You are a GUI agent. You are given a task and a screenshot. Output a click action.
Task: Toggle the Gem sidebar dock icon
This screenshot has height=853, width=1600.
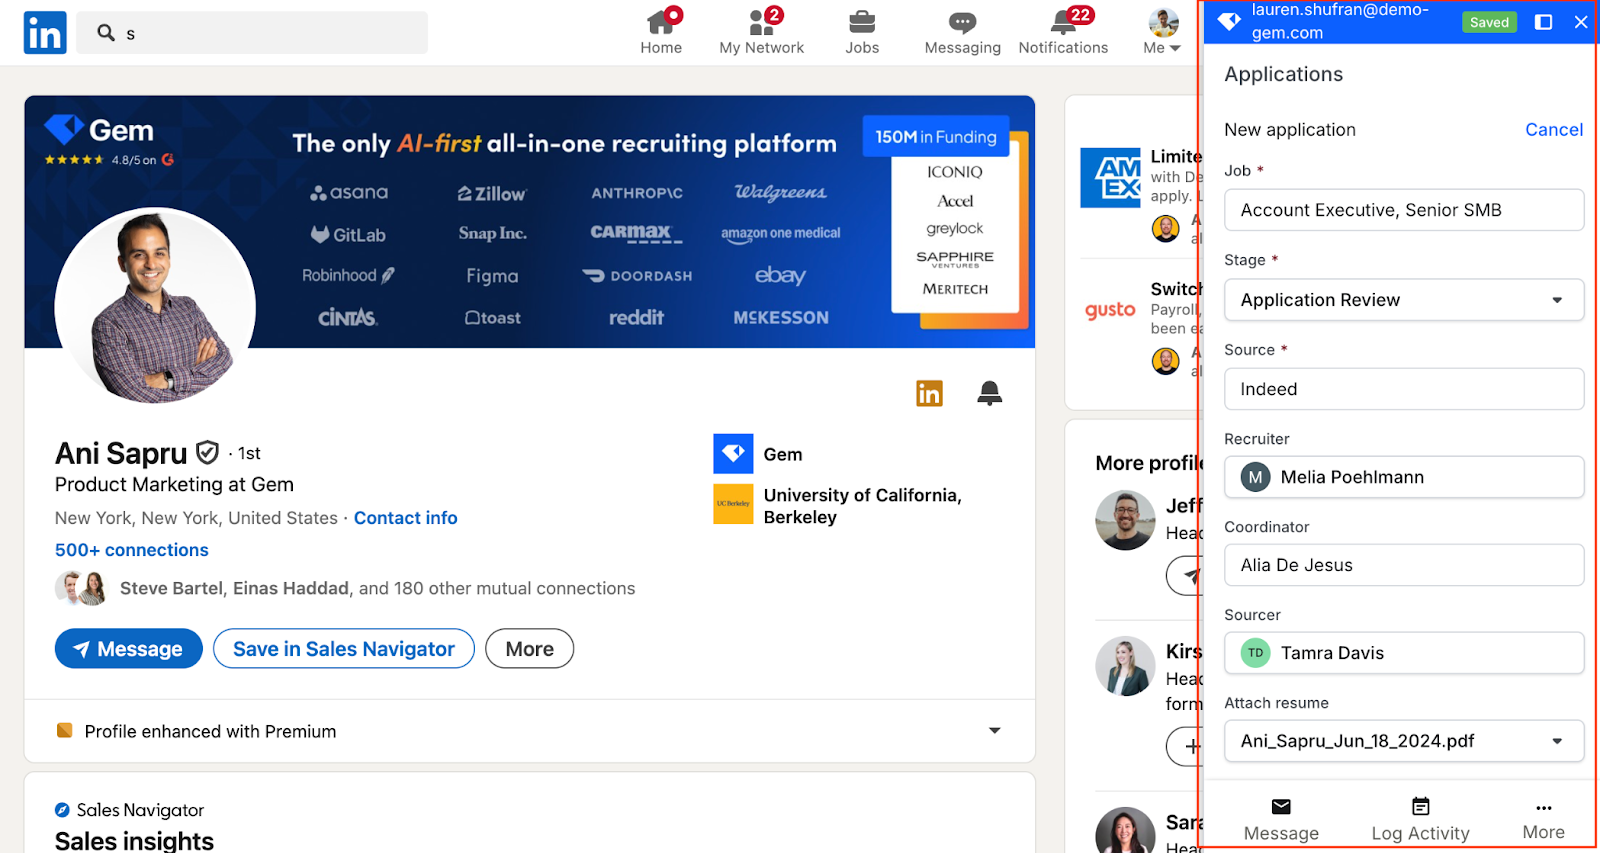[x=1544, y=22]
